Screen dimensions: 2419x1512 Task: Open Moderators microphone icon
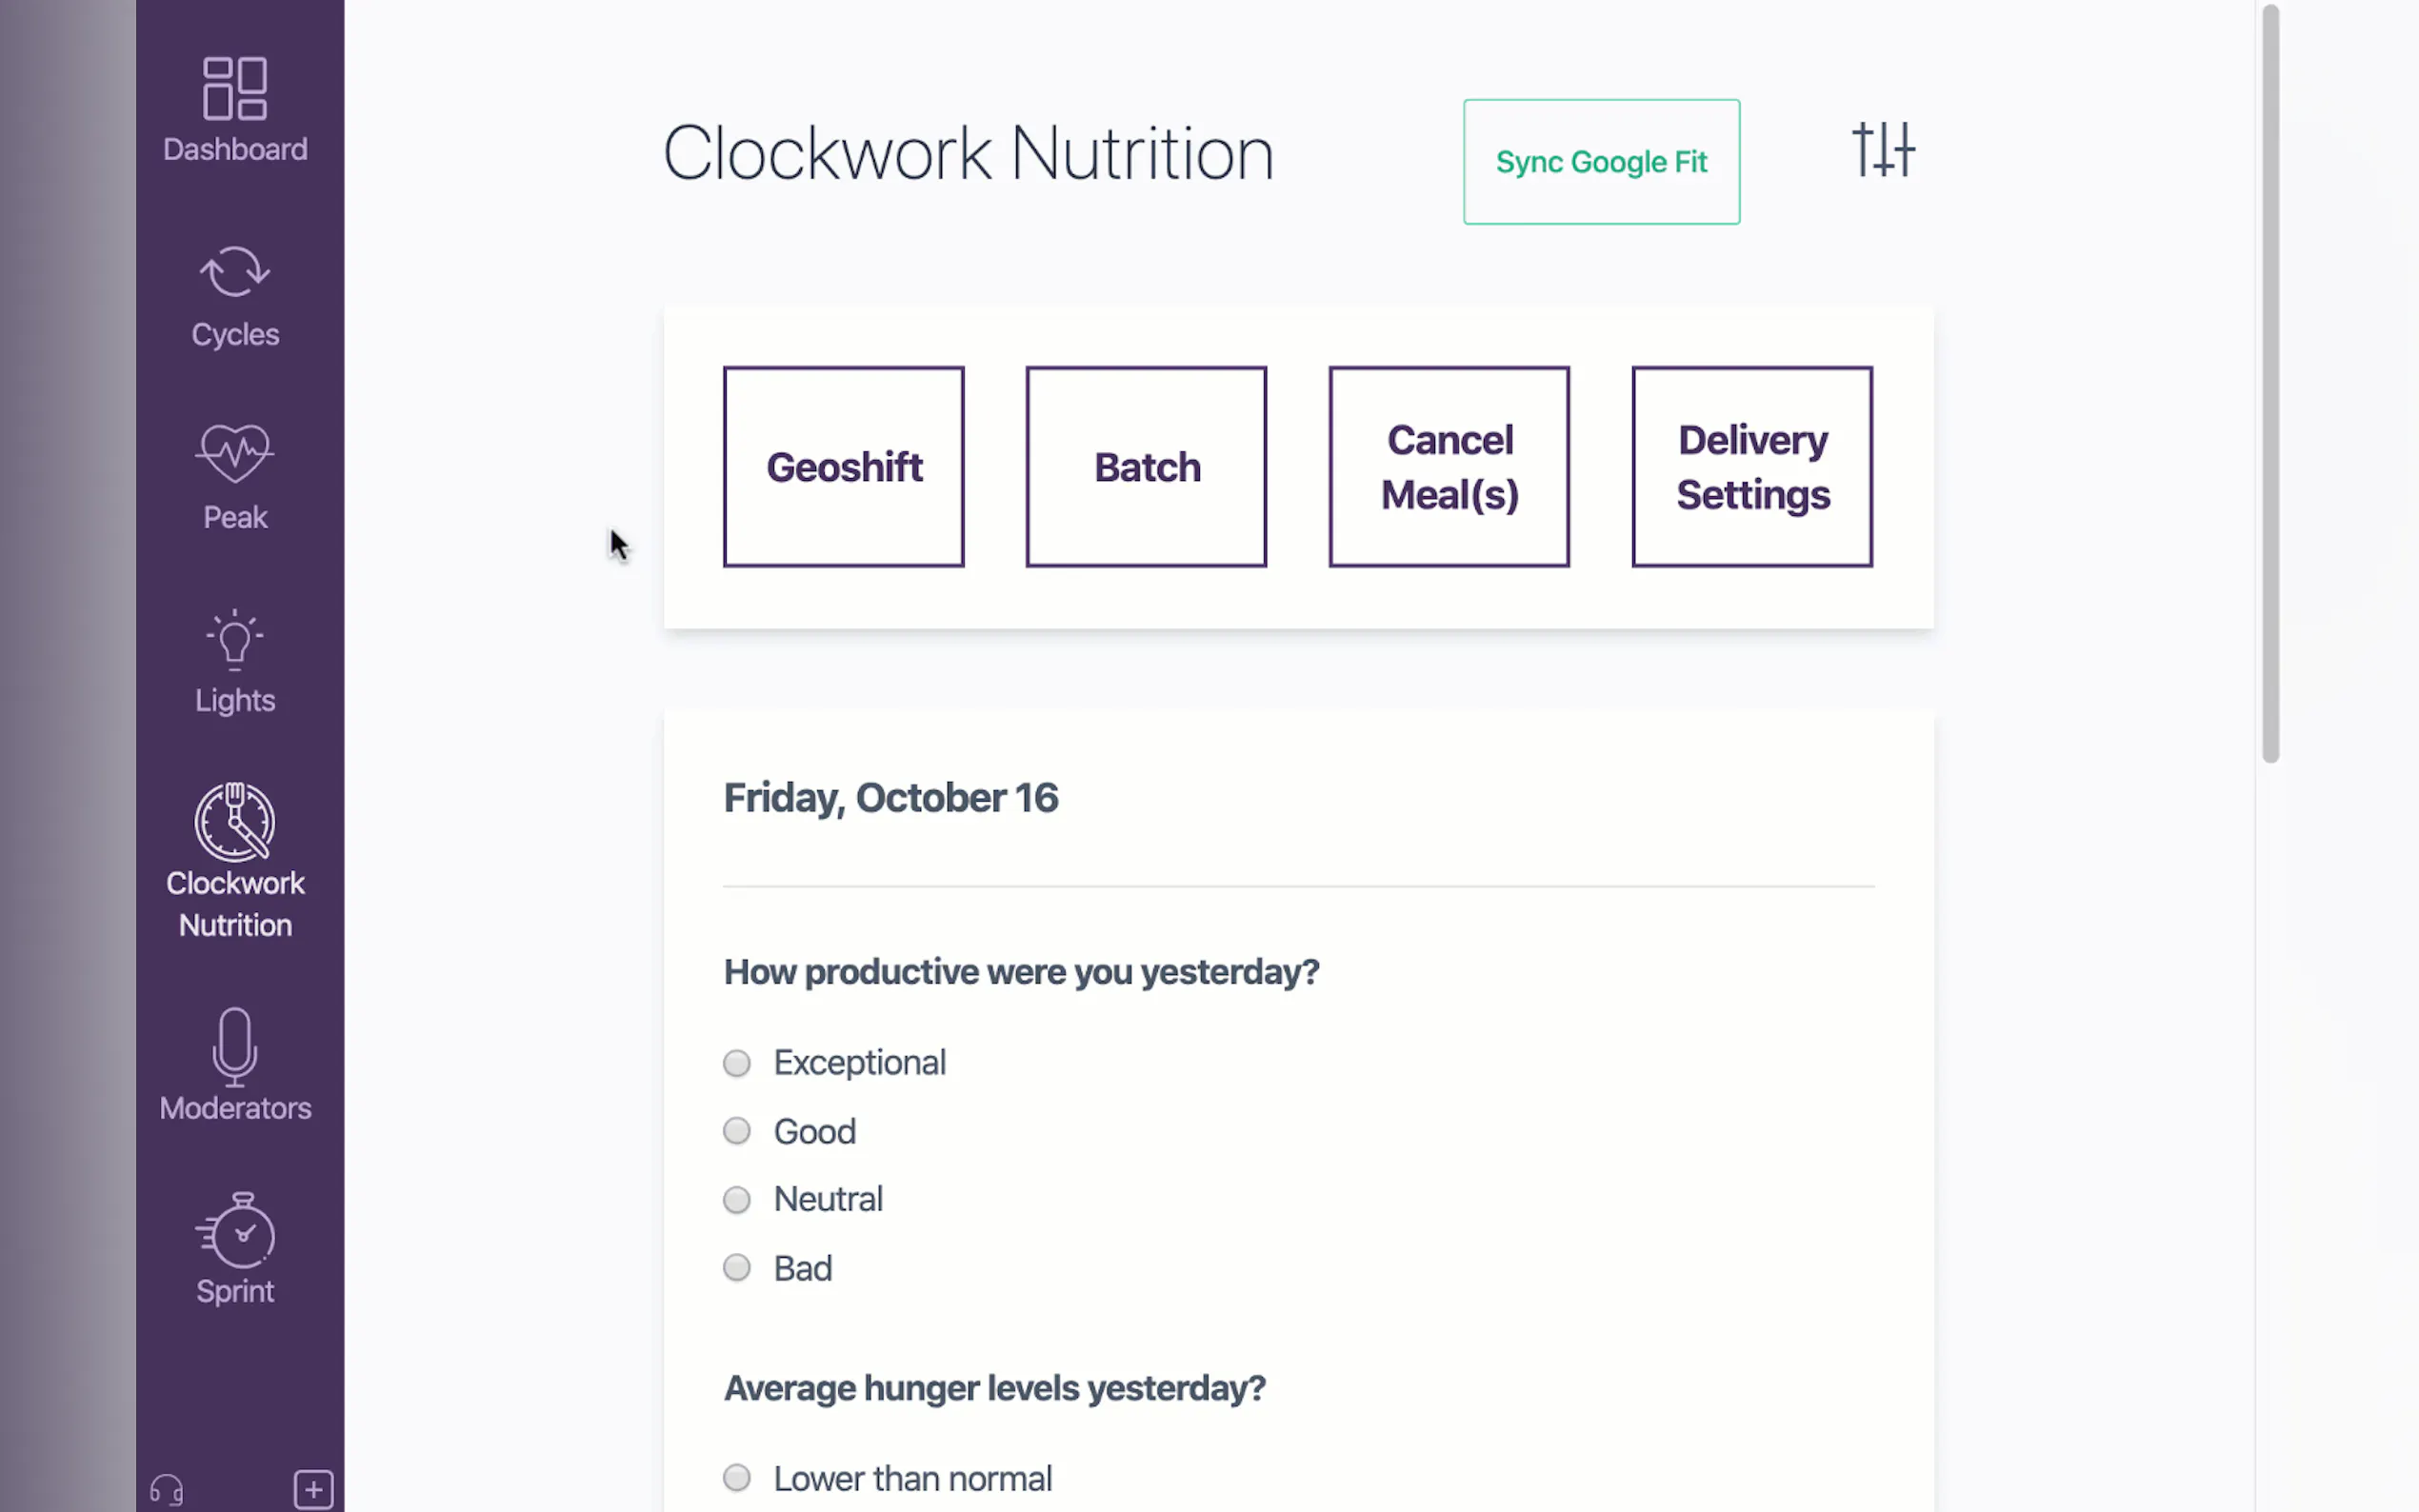(235, 1047)
